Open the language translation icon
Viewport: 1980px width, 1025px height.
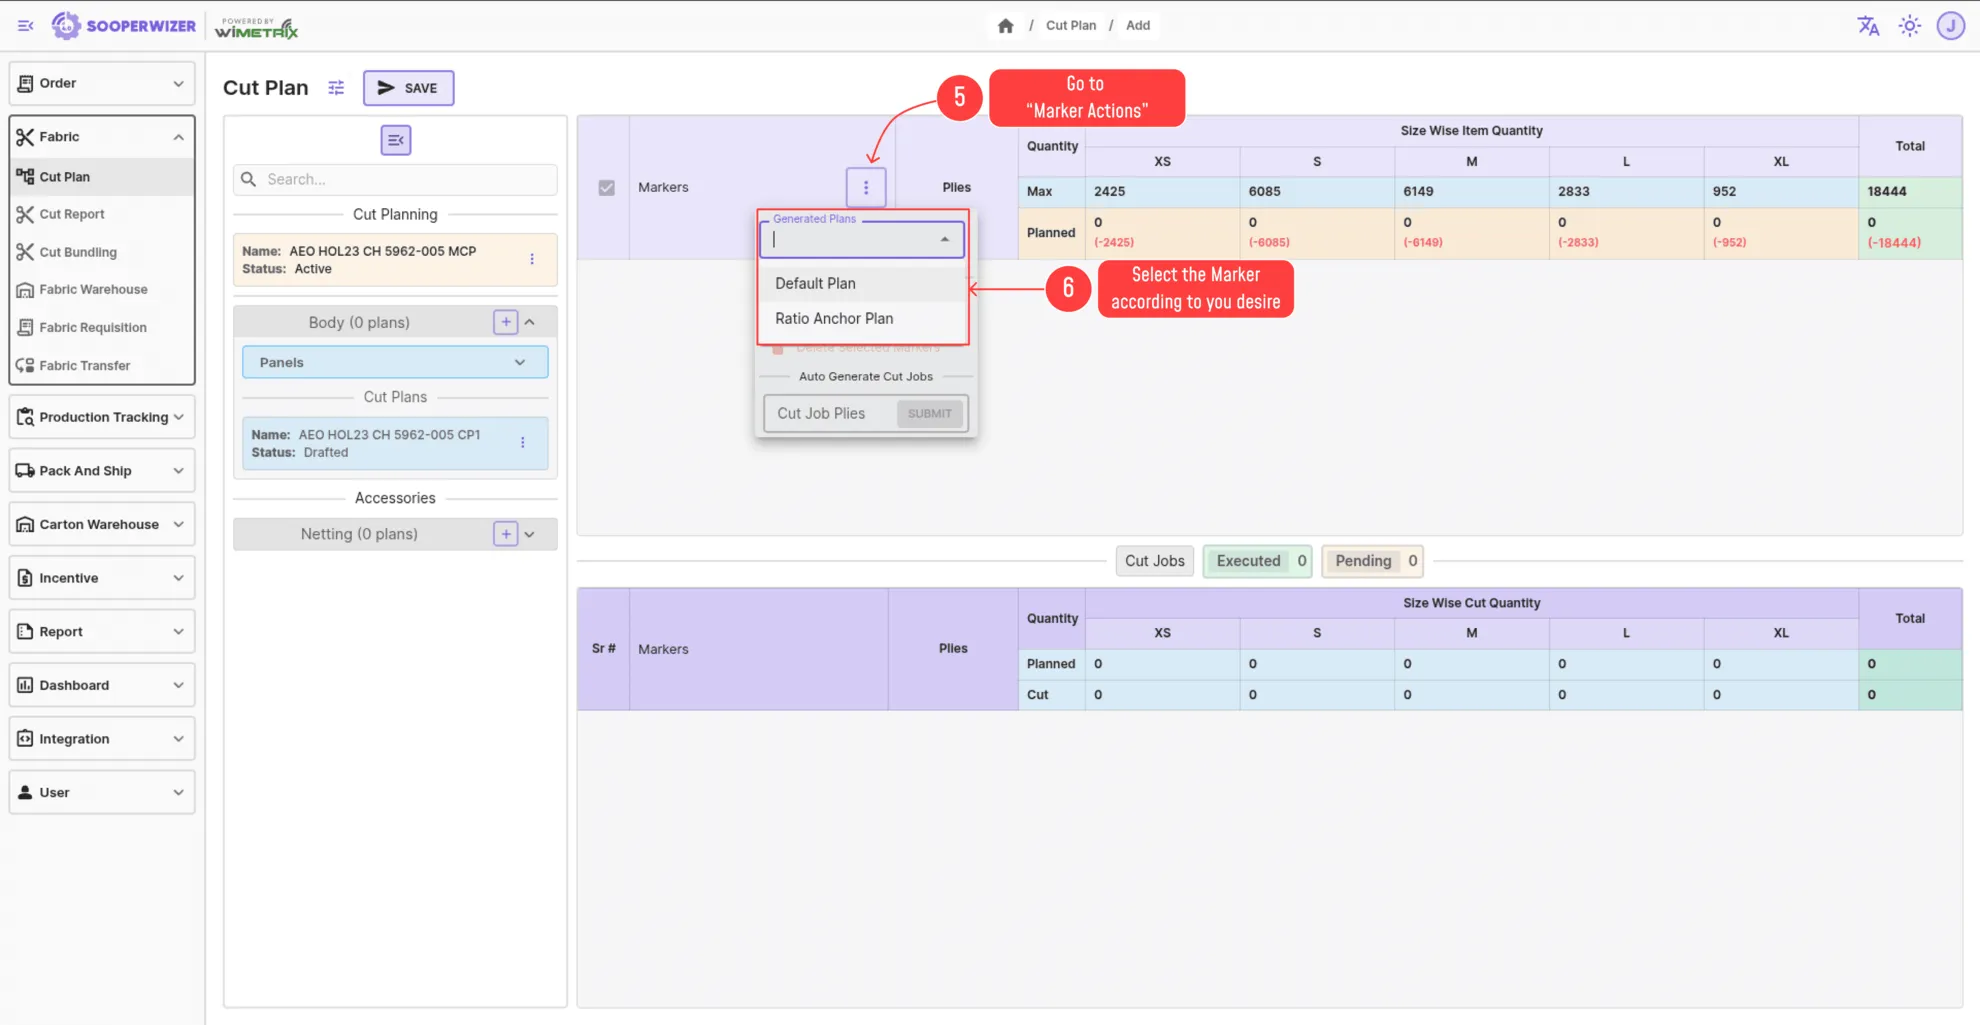click(1867, 26)
